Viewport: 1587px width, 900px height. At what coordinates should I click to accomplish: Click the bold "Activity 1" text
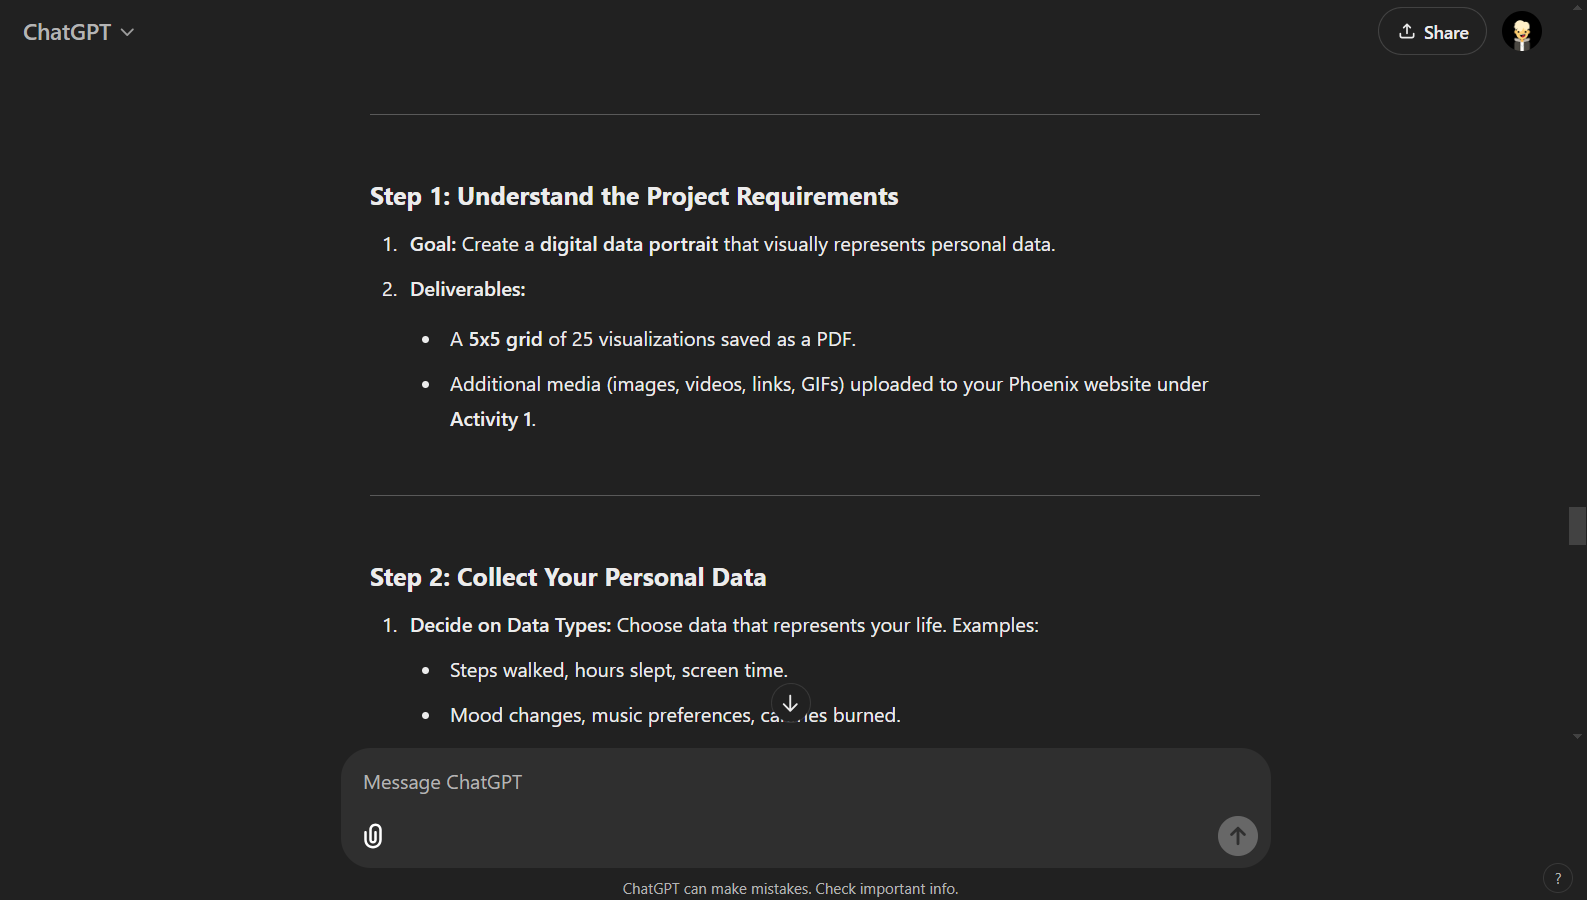coord(491,420)
